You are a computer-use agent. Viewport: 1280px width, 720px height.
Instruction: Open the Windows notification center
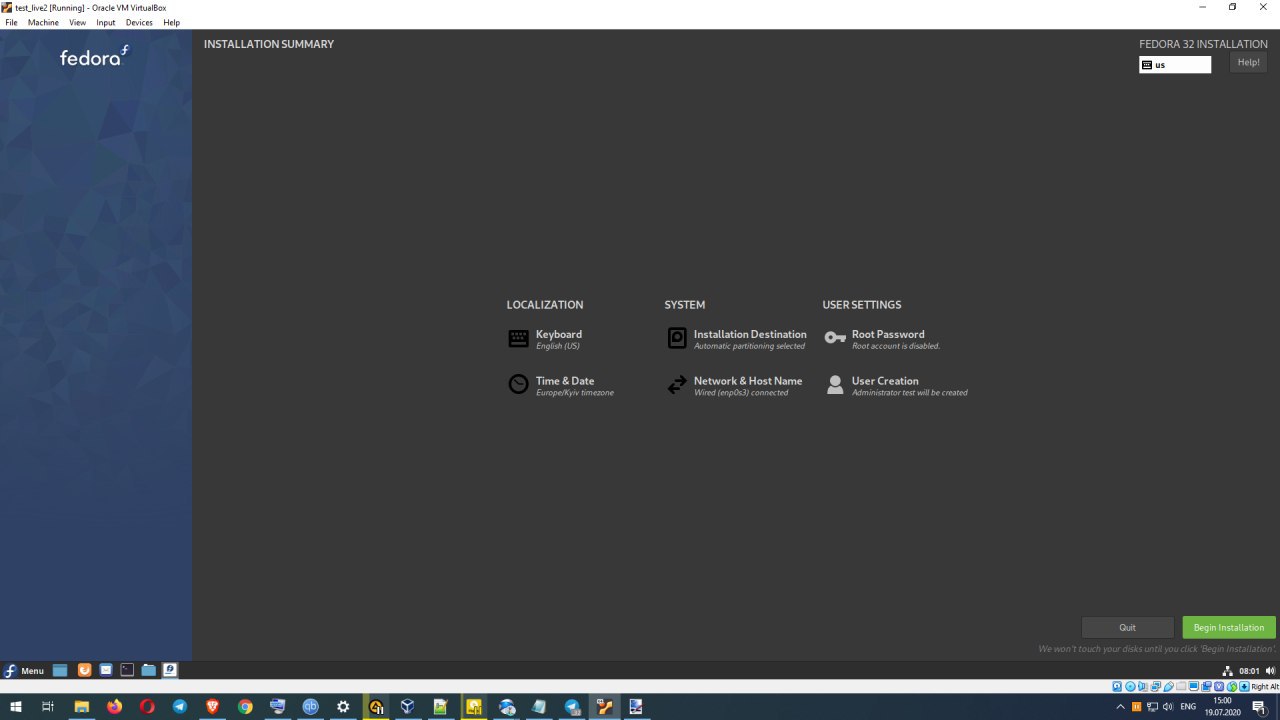tap(1260, 707)
